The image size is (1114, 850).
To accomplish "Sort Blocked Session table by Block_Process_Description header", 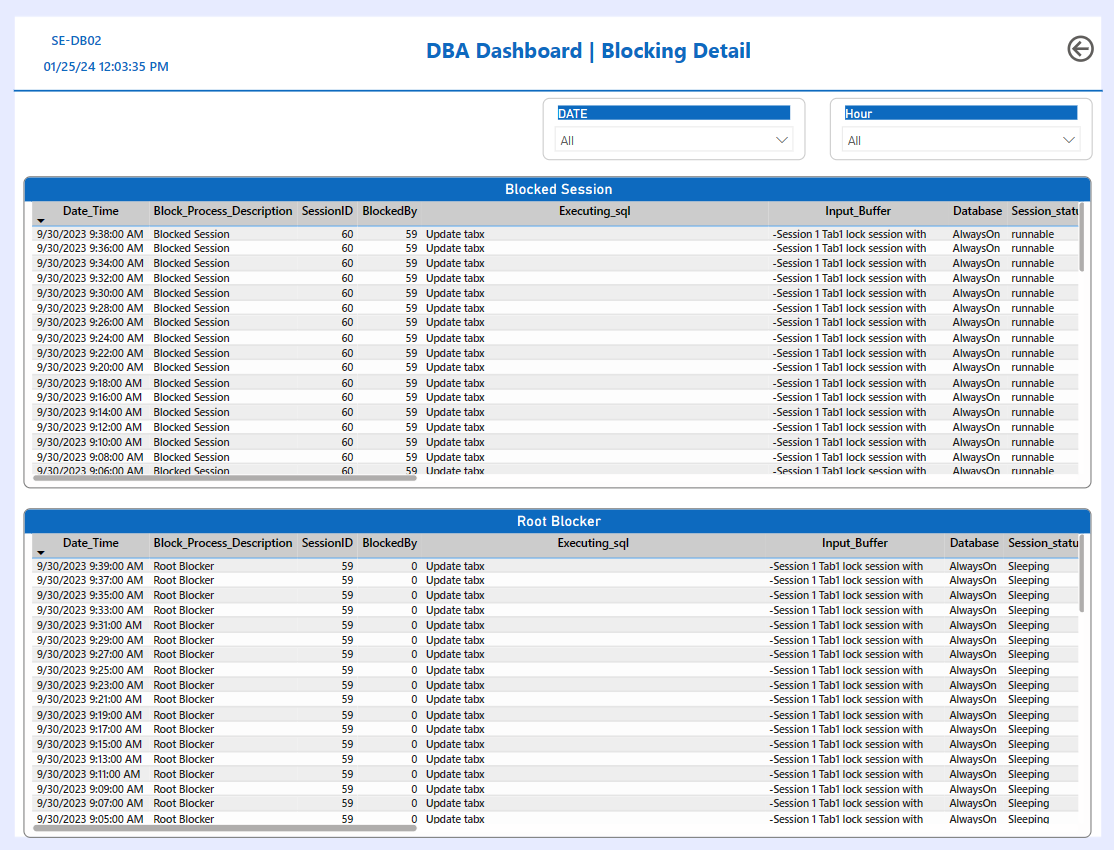I will pyautogui.click(x=222, y=211).
